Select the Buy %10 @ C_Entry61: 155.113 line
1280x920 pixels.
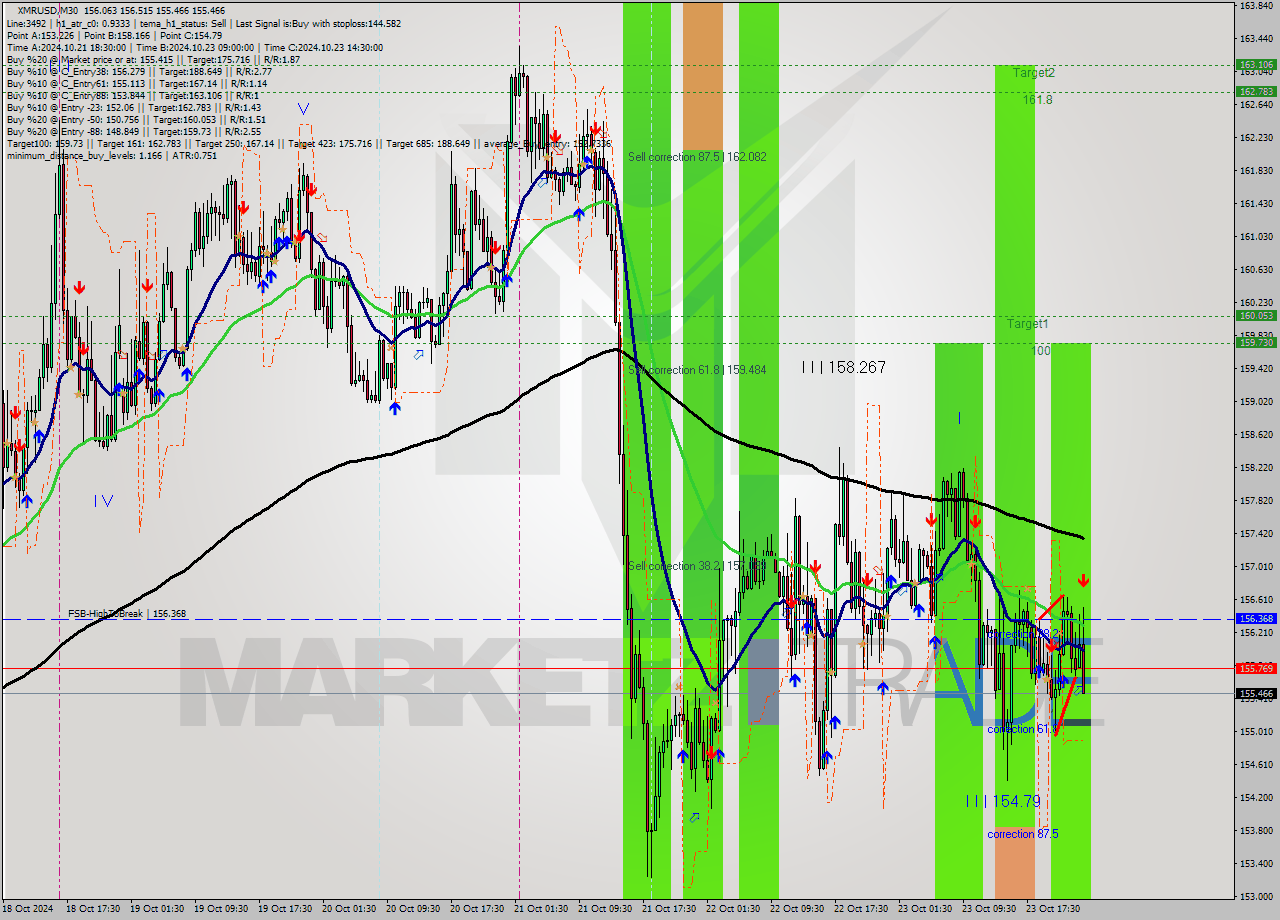pos(137,83)
